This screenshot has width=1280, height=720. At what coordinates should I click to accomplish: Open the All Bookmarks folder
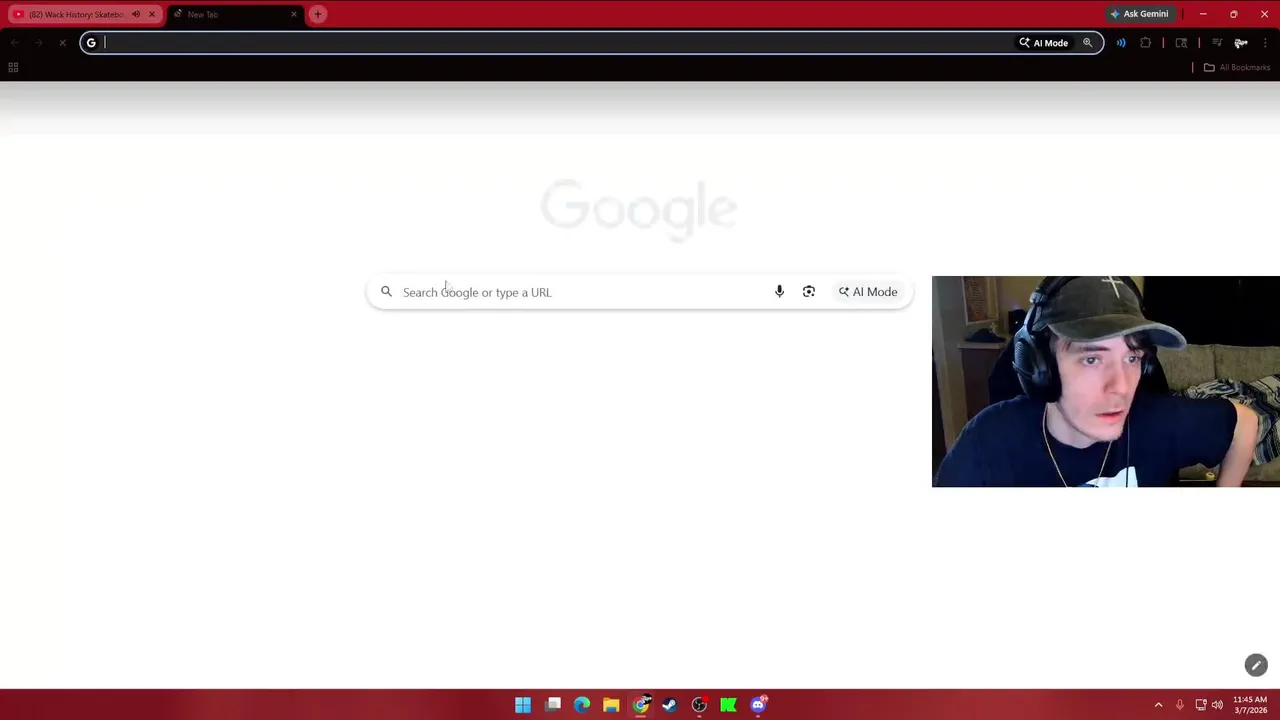click(1237, 67)
